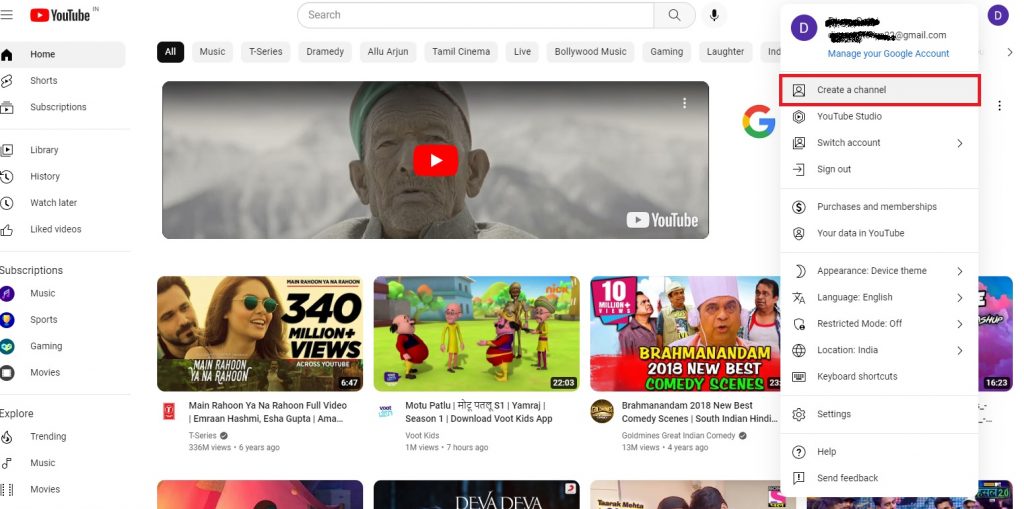The width and height of the screenshot is (1024, 509).
Task: Click the Keyboard shortcuts keyboard icon
Action: click(x=799, y=376)
